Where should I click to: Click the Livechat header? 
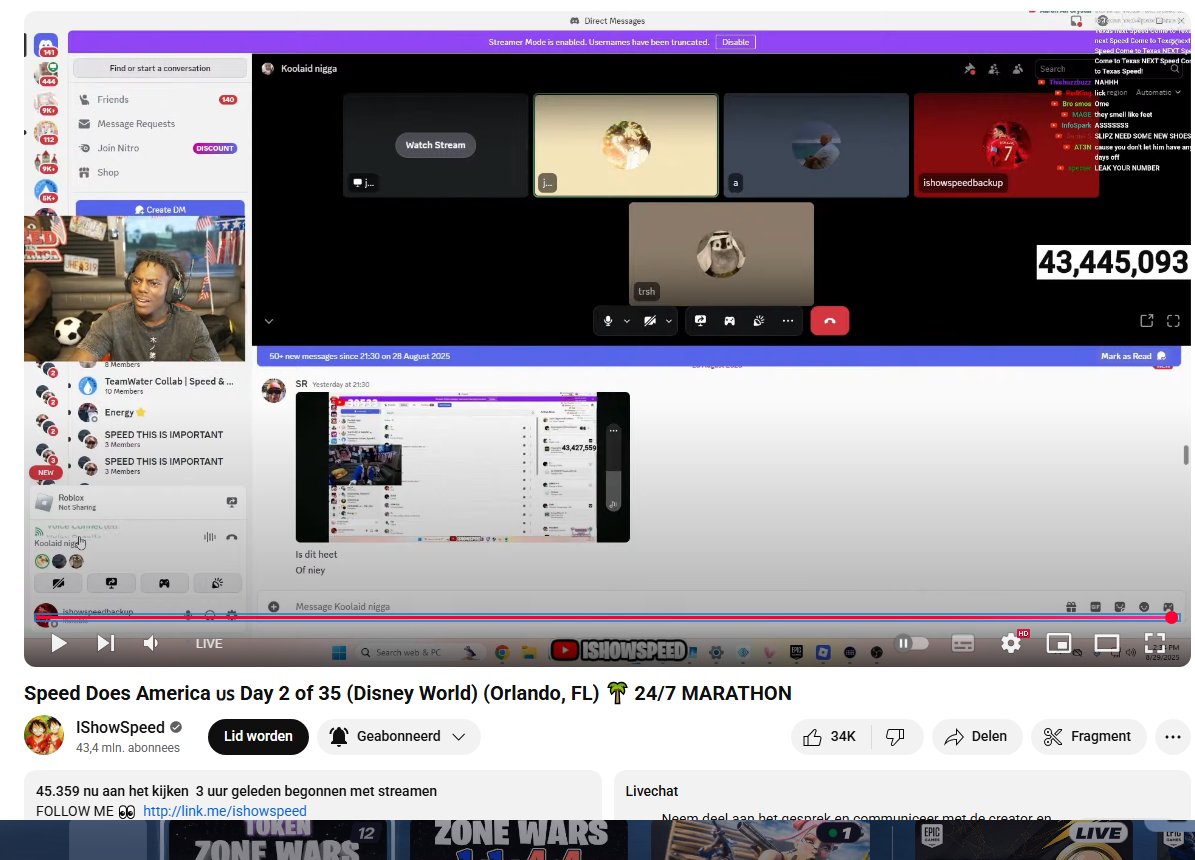(652, 791)
